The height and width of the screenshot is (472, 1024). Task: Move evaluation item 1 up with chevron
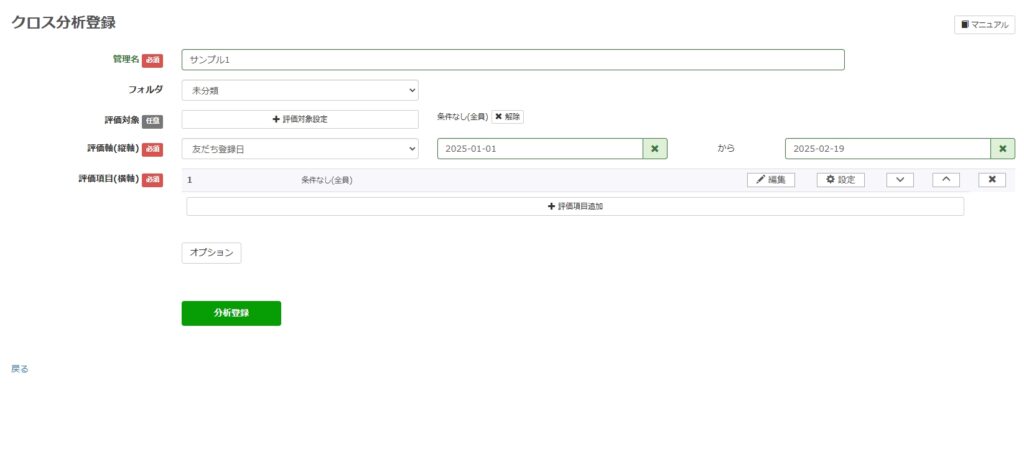945,180
